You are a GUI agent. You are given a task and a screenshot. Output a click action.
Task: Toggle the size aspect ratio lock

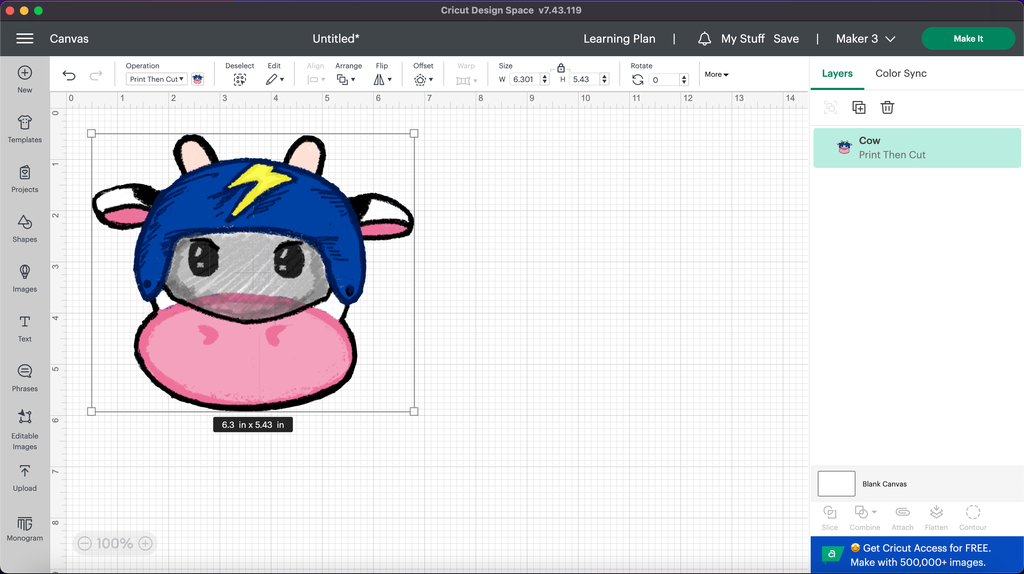pos(561,67)
